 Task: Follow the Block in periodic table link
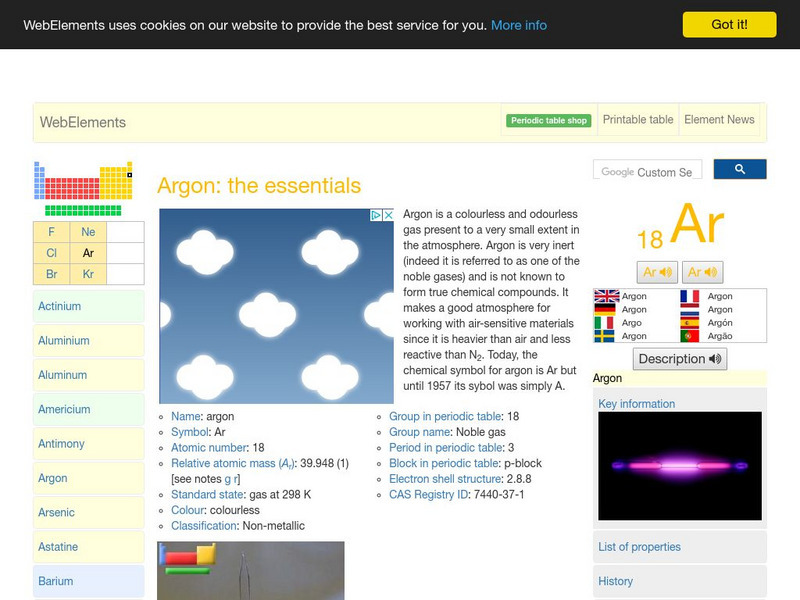444,464
